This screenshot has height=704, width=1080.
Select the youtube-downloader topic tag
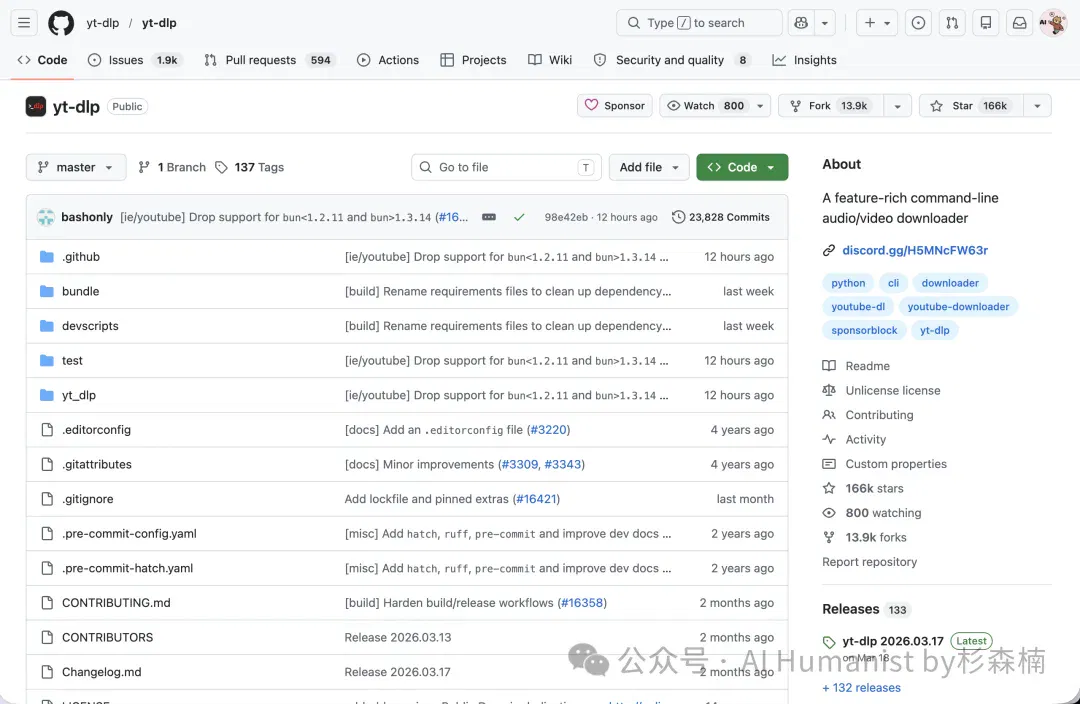click(x=958, y=307)
